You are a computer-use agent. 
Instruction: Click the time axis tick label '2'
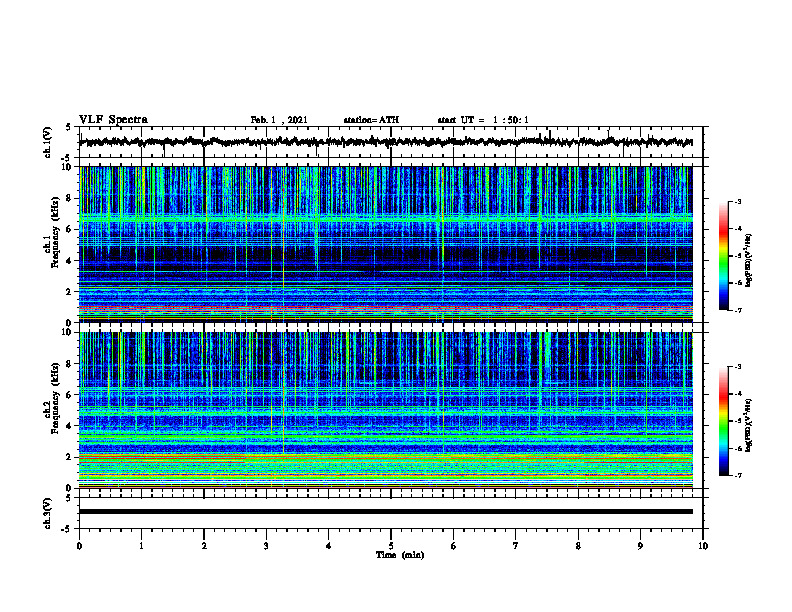point(204,546)
